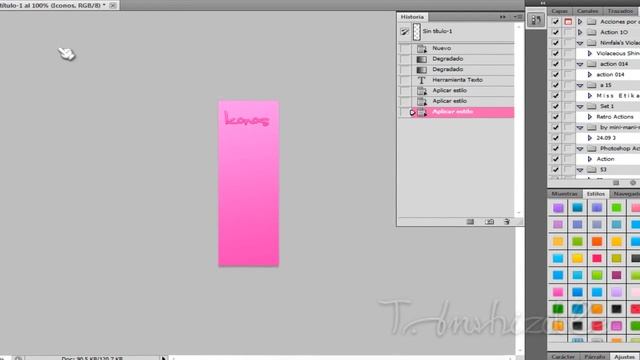Select the Historia tab
This screenshot has width=640, height=360.
[x=412, y=17]
